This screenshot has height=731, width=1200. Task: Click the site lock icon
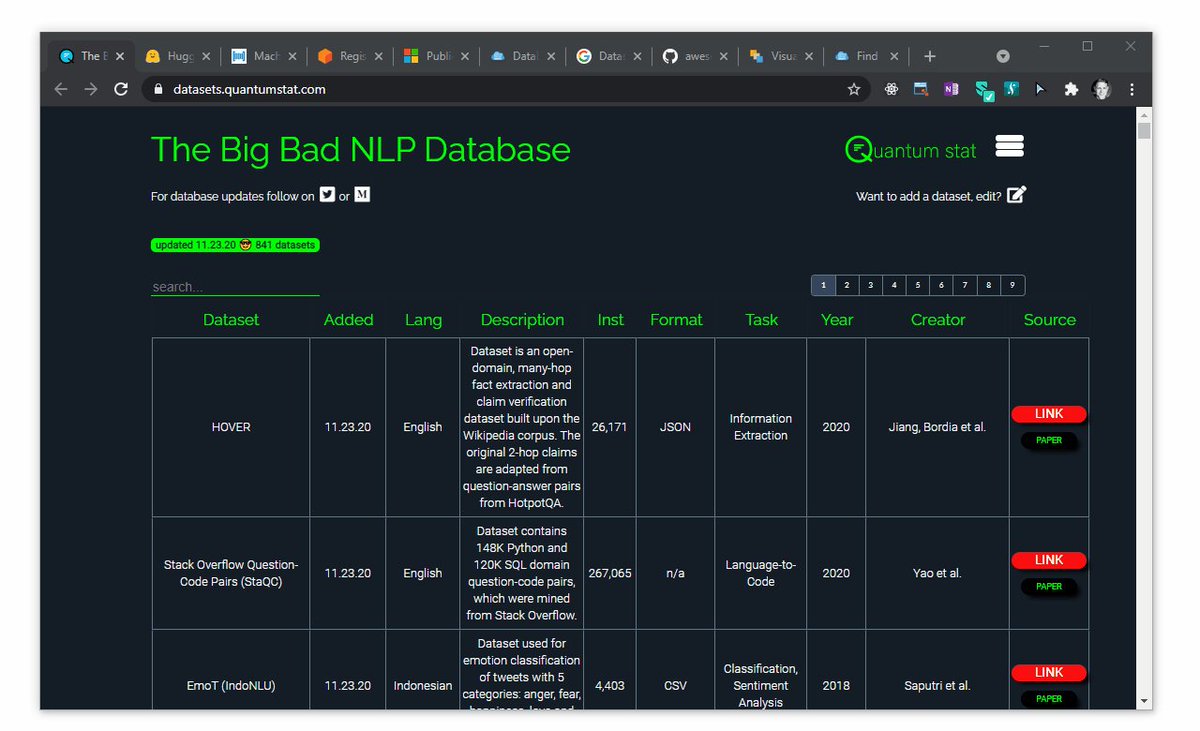click(157, 89)
